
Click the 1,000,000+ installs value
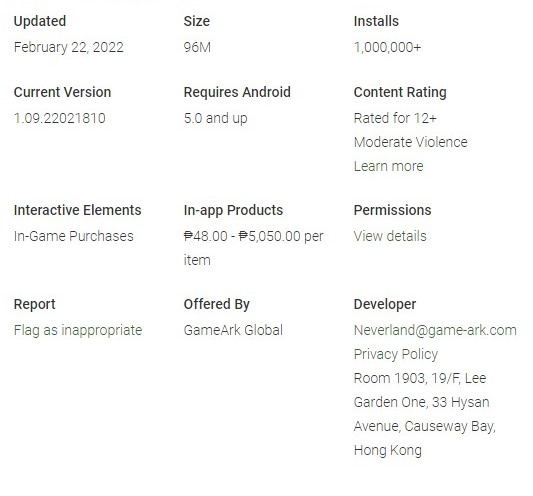tap(387, 47)
